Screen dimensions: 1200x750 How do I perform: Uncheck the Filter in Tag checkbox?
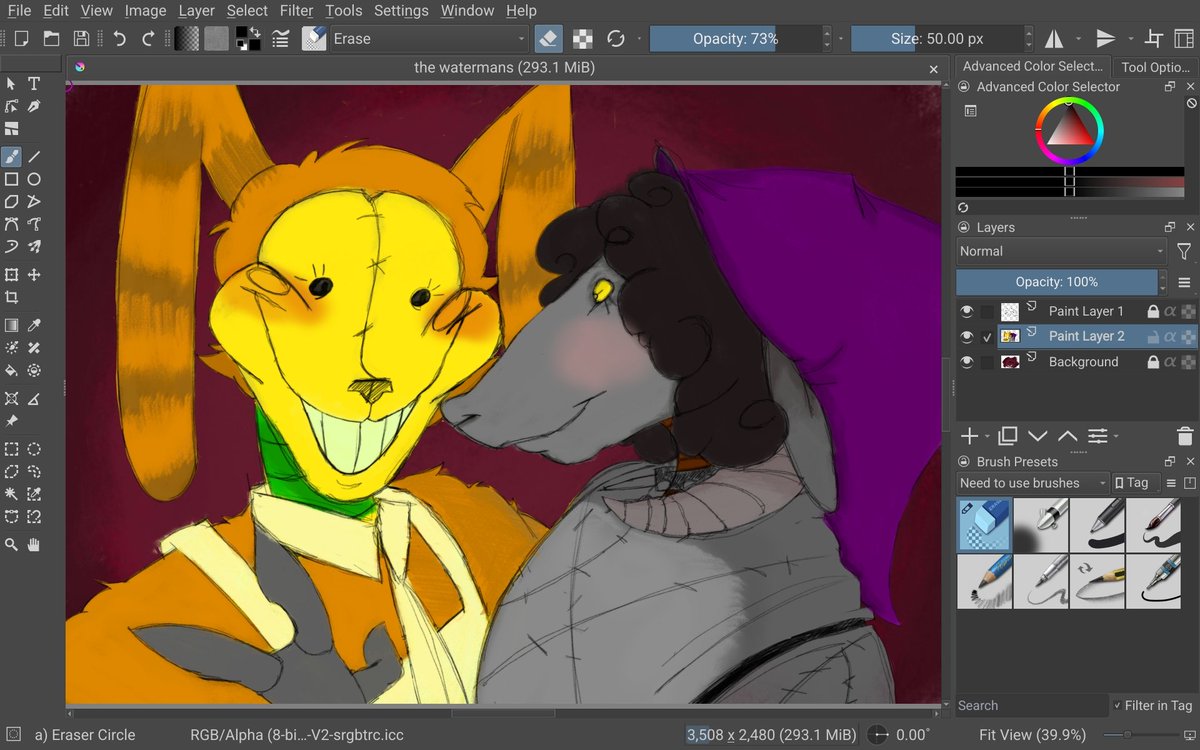(x=1118, y=706)
